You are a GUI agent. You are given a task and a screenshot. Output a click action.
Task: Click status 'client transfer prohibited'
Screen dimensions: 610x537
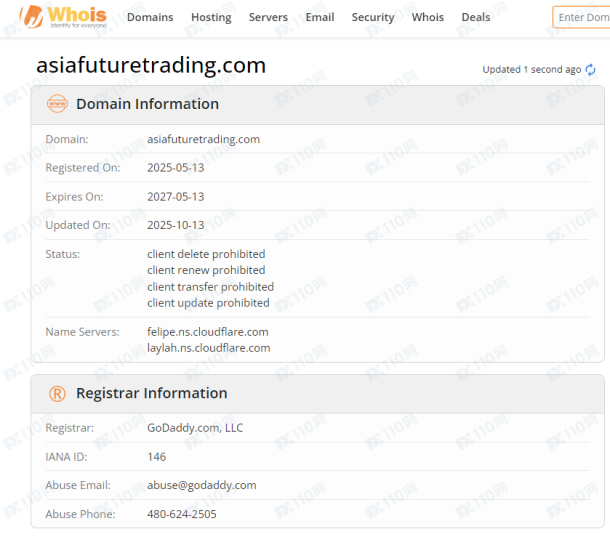[x=210, y=287]
